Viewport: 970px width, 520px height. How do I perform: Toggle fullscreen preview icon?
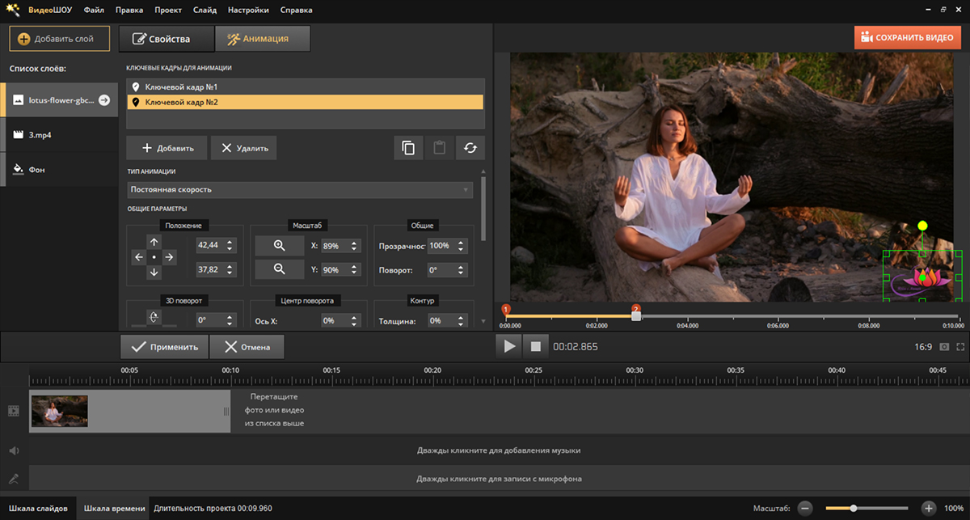(960, 347)
